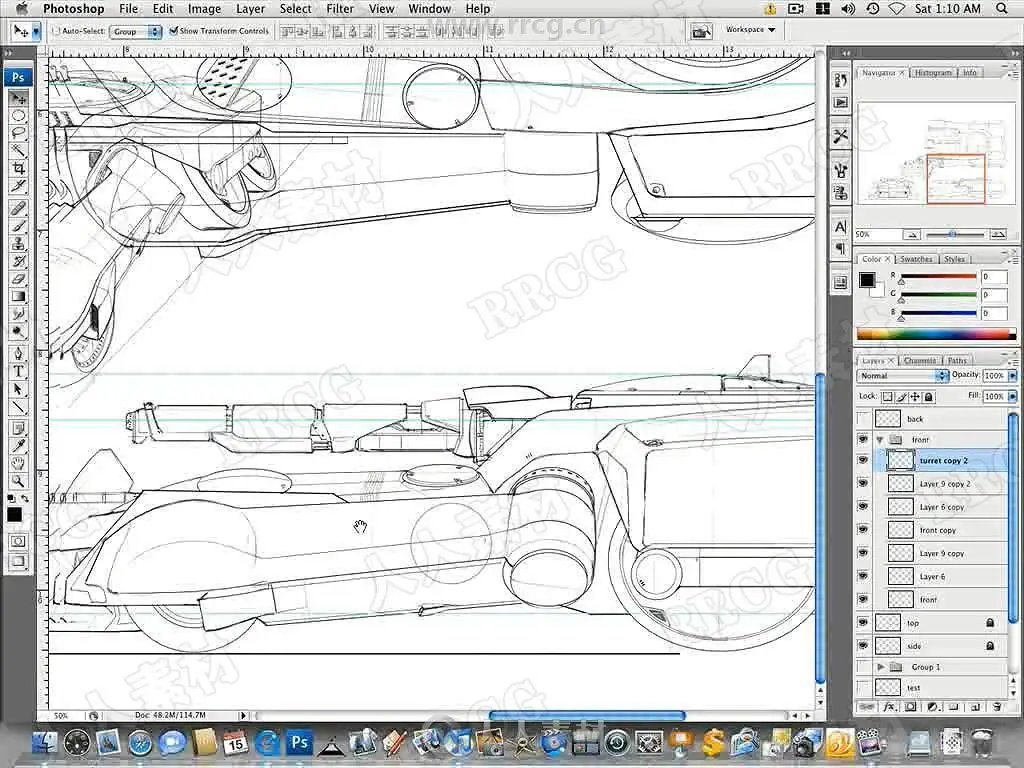Screen dimensions: 1024x768
Task: Open the Workspace button menu
Action: click(750, 30)
